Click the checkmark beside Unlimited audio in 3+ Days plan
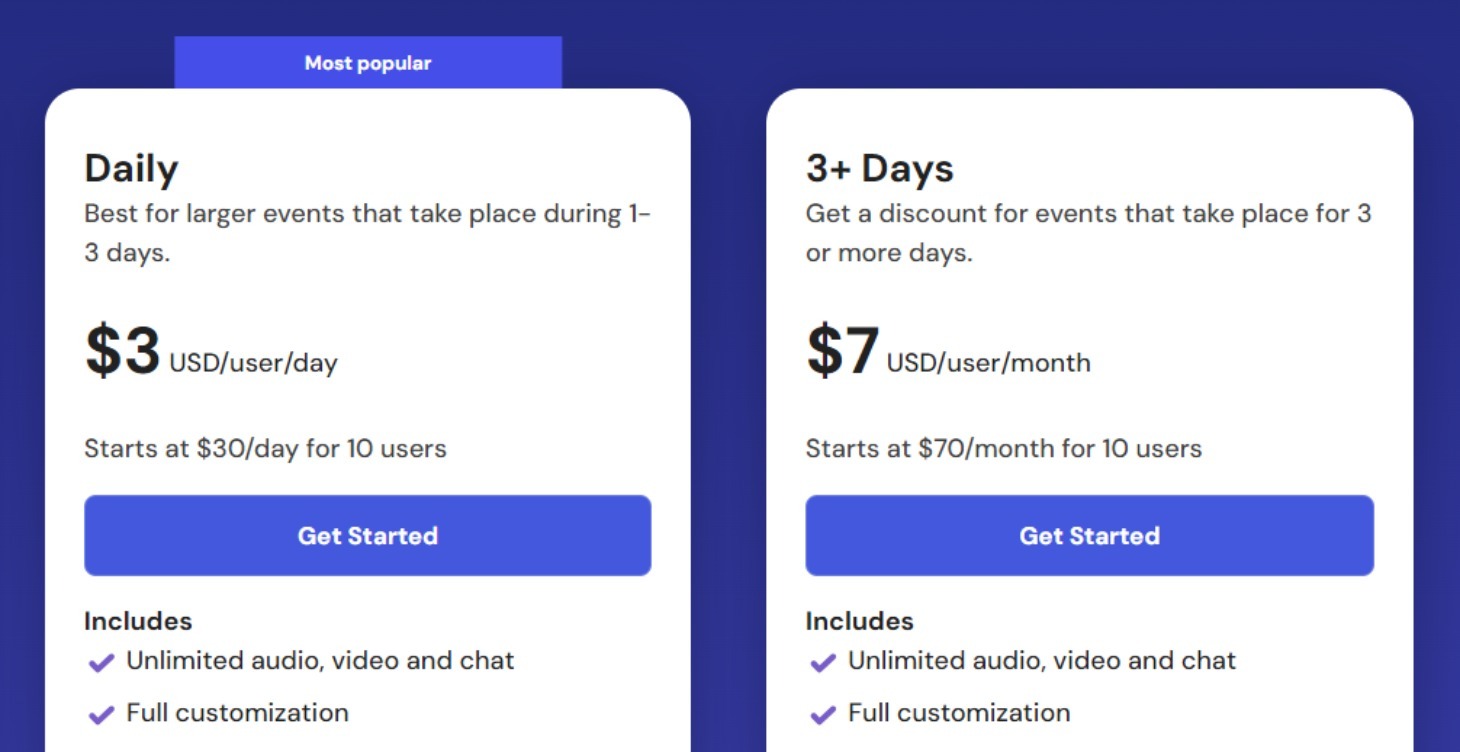 tap(823, 662)
